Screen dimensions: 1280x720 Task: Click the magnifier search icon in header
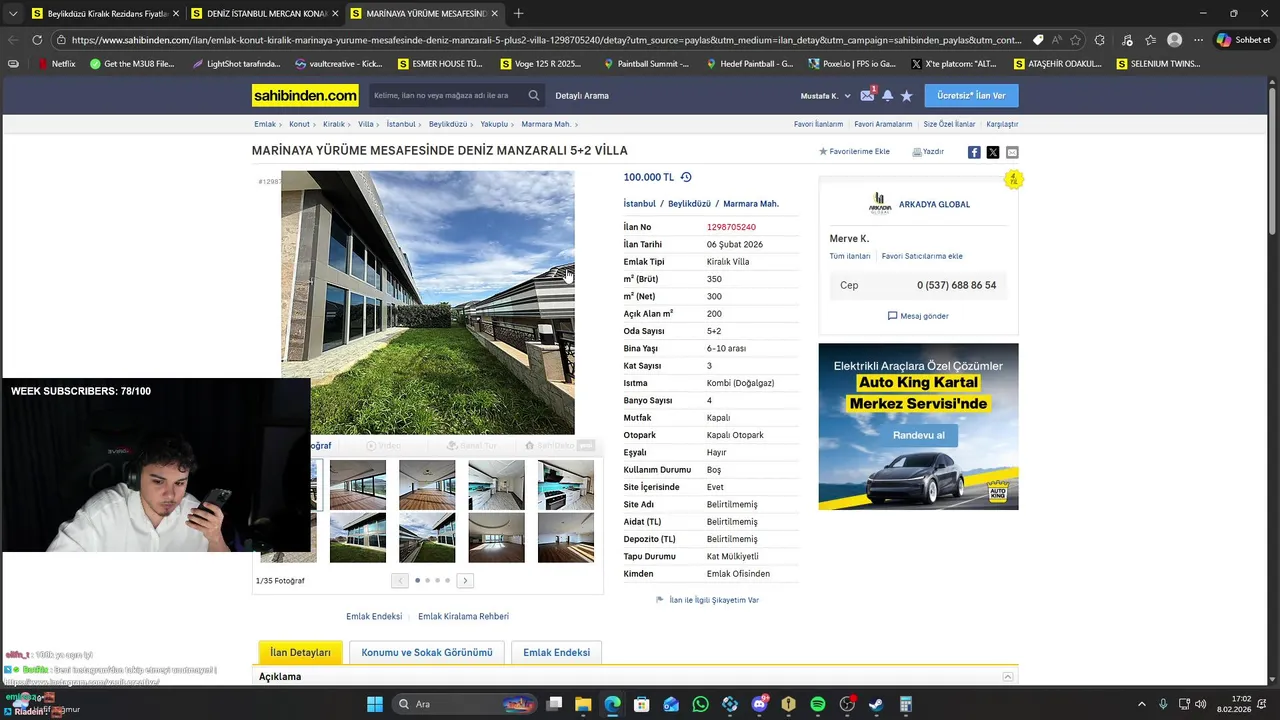(x=534, y=96)
